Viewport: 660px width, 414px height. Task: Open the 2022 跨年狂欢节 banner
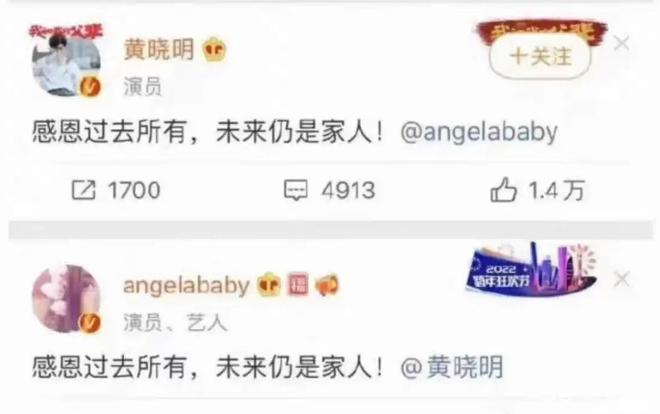532,269
